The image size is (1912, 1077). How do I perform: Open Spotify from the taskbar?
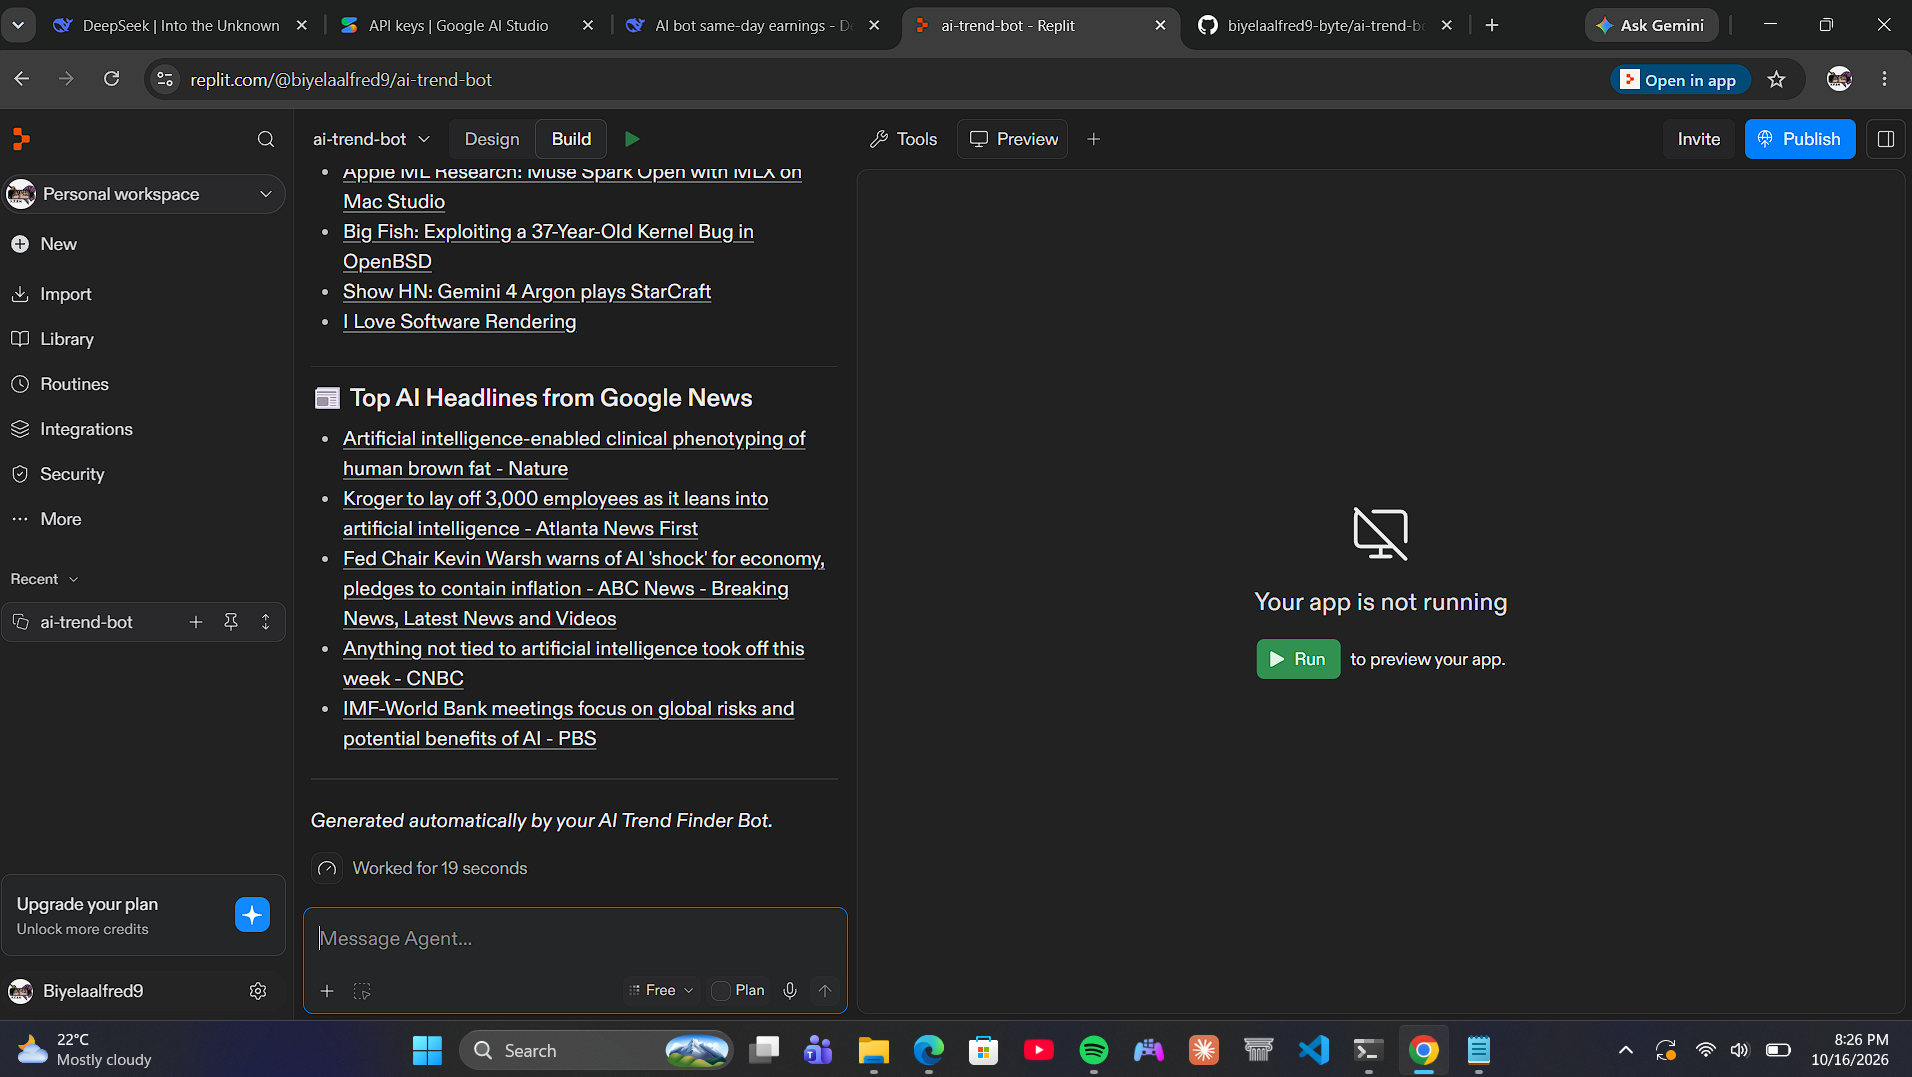(x=1094, y=1050)
